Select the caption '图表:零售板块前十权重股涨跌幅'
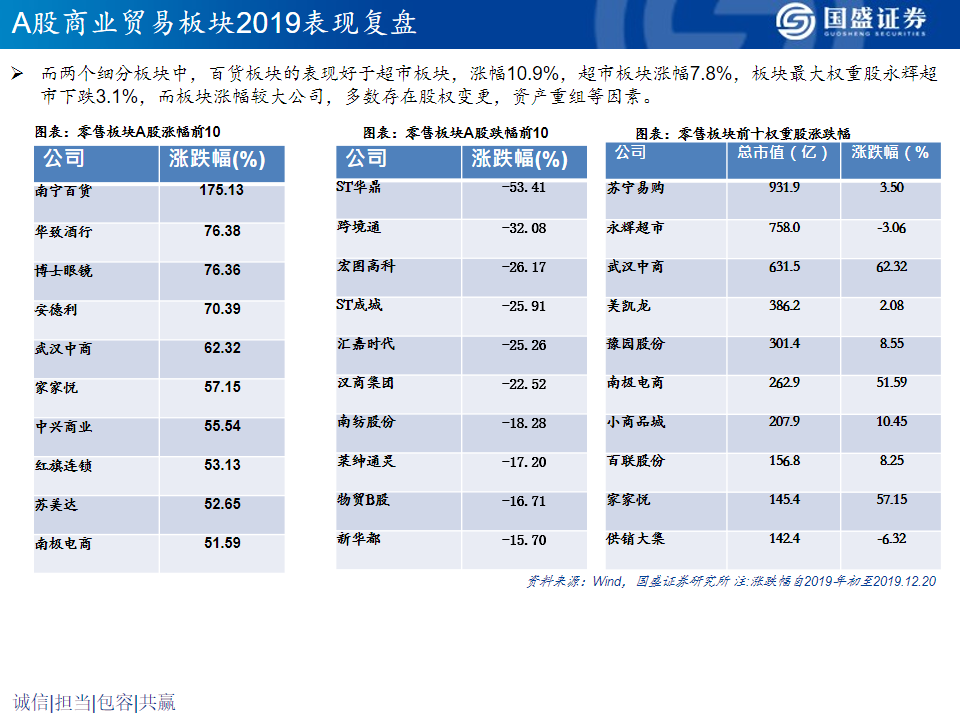960x720 pixels. tap(743, 133)
